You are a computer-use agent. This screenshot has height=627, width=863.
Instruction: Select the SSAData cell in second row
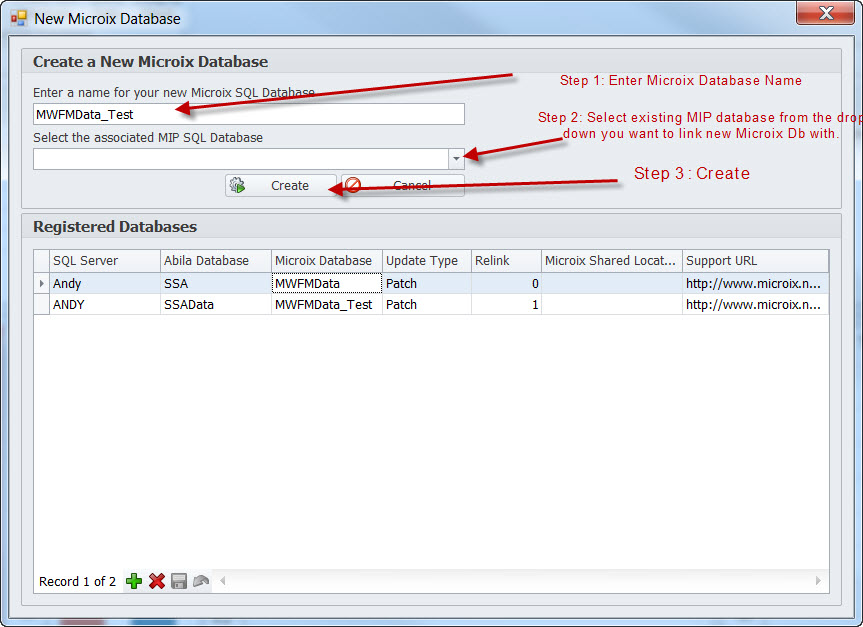tap(215, 305)
